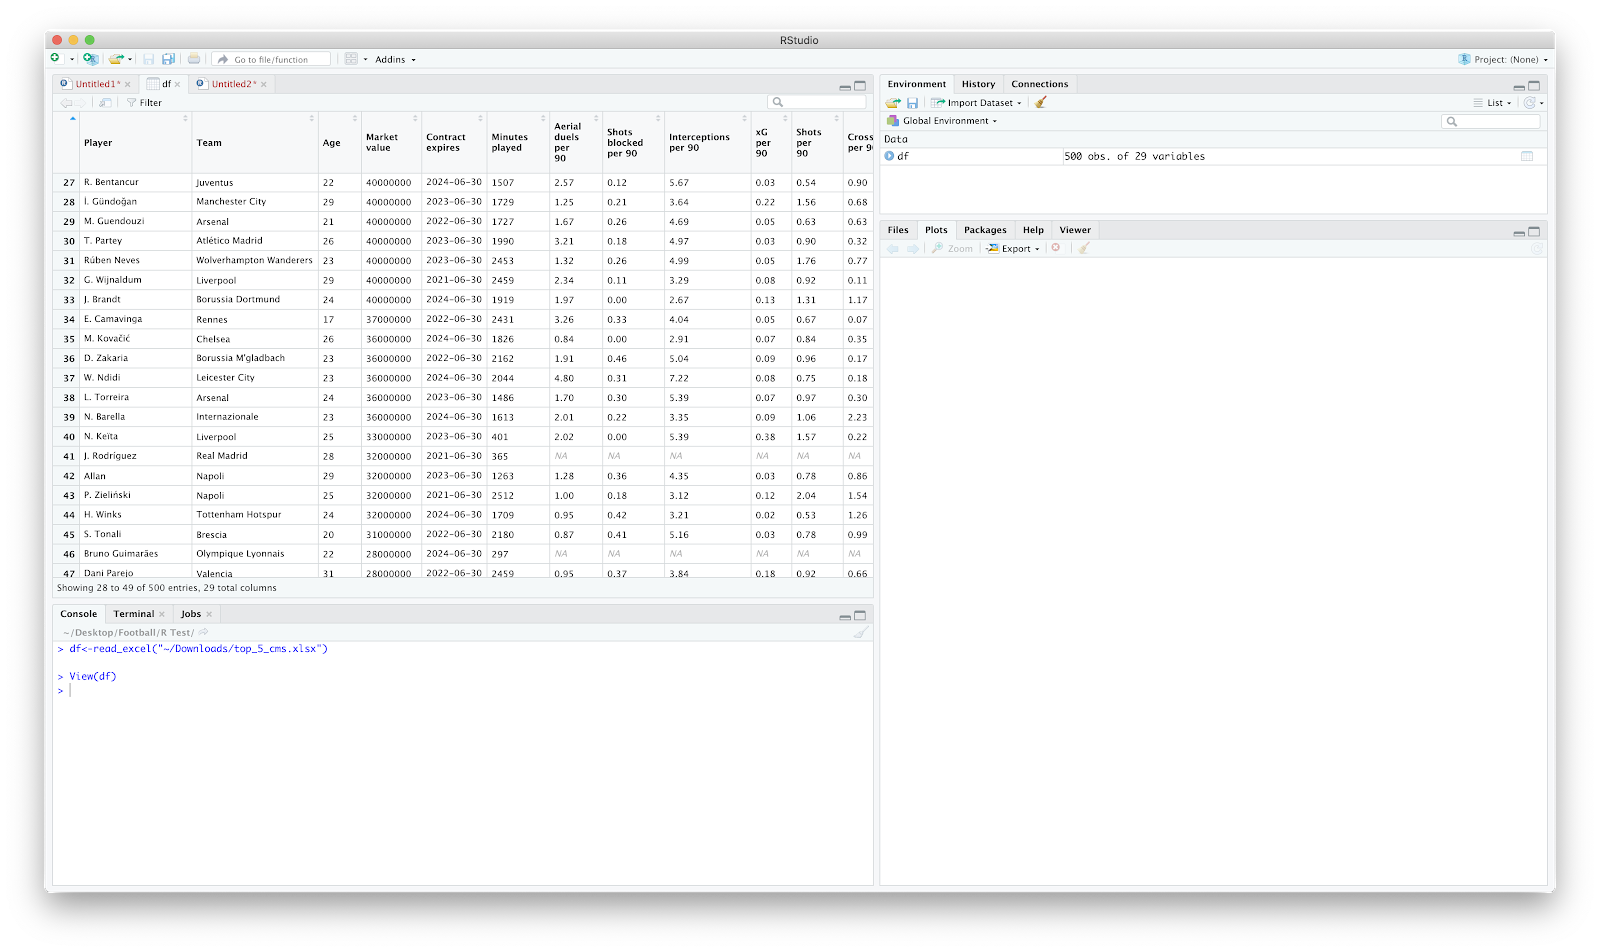The width and height of the screenshot is (1600, 952).
Task: Switch to the History tab
Action: [x=978, y=84]
